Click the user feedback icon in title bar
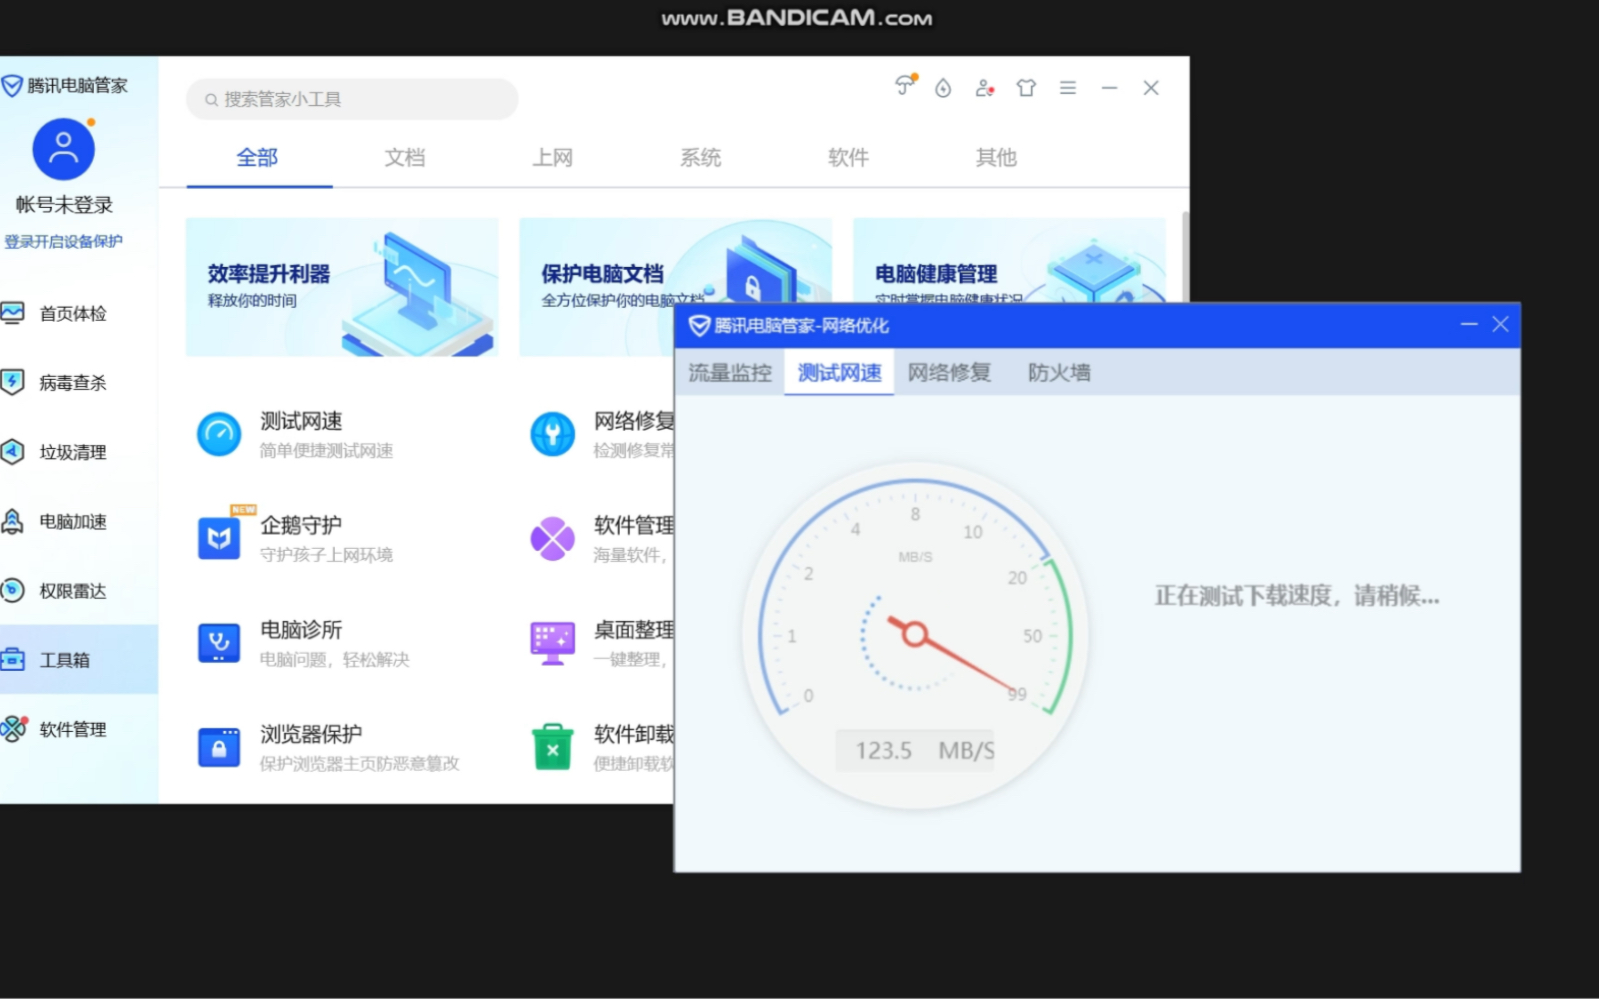The image size is (1599, 999). pos(985,88)
